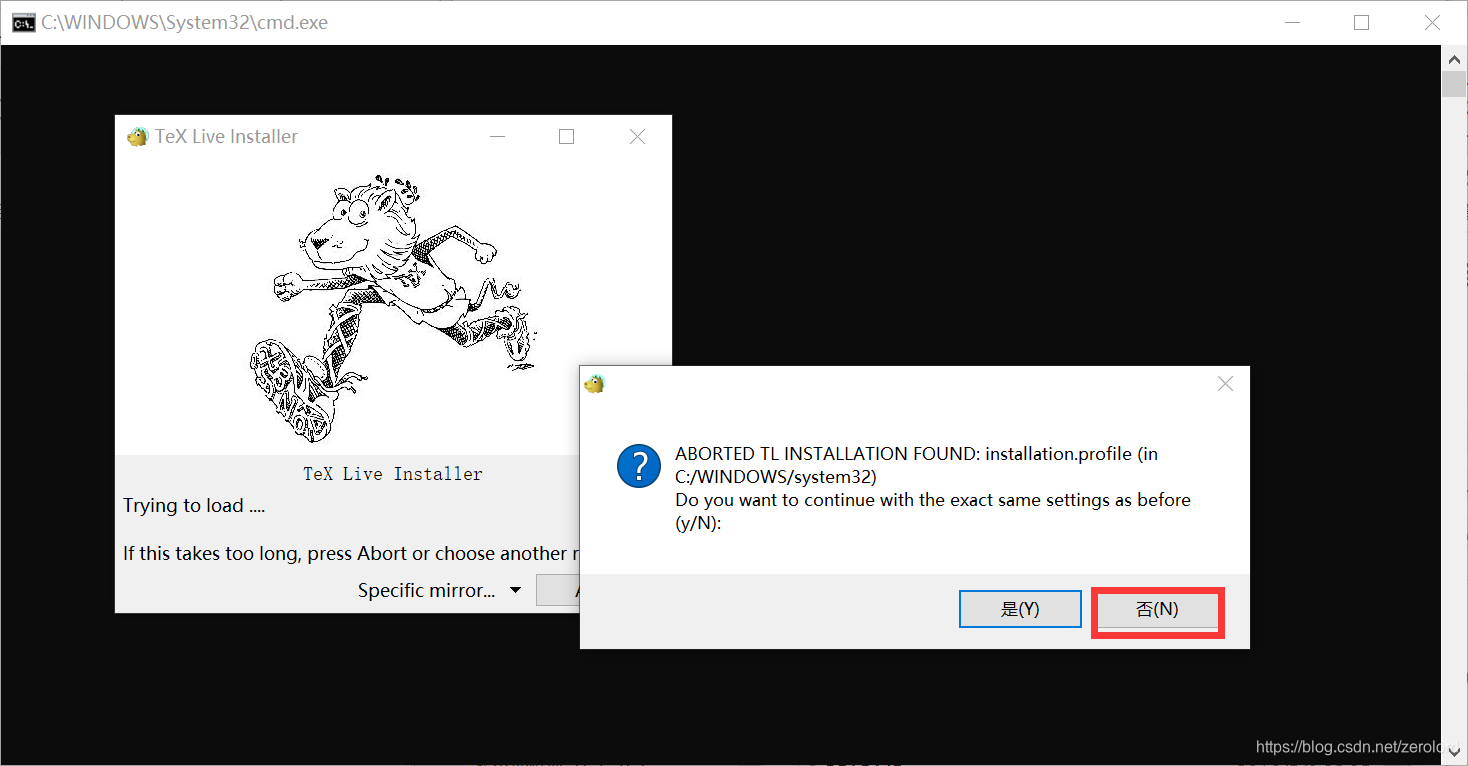Click the dialog's title bar mascot icon

click(x=595, y=384)
